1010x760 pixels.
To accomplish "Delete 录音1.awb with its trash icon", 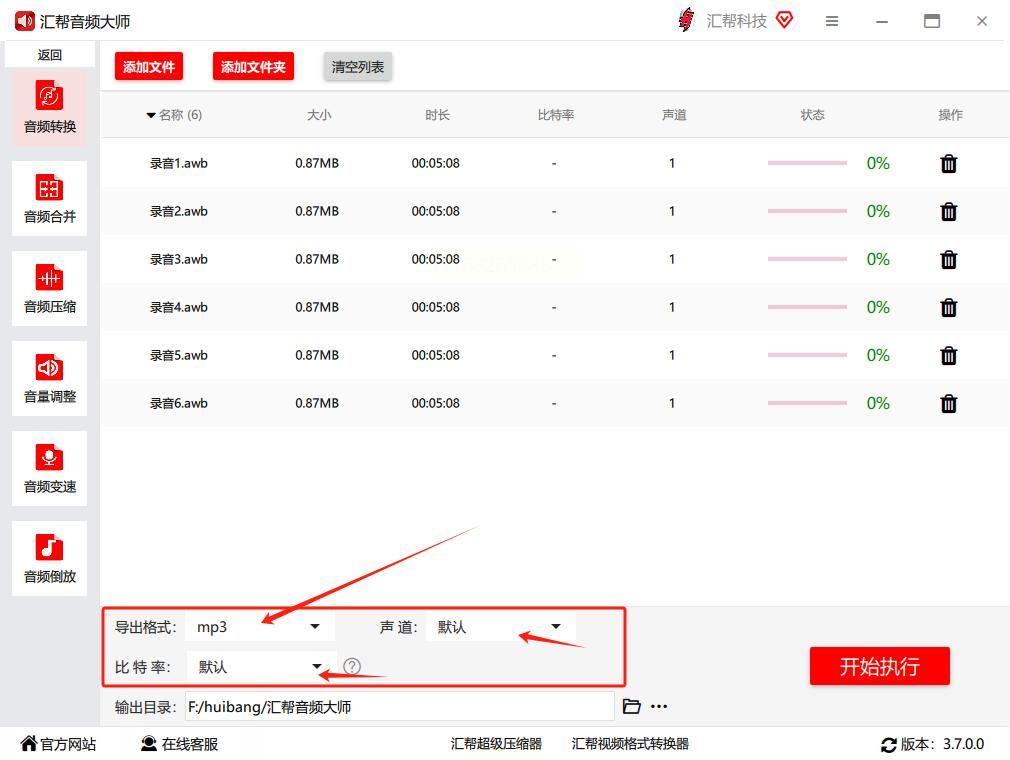I will point(948,164).
